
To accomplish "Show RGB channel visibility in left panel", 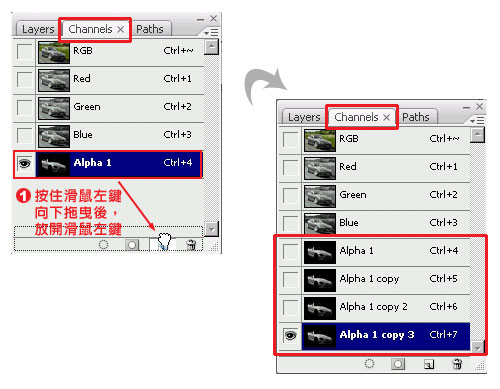I will point(25,52).
